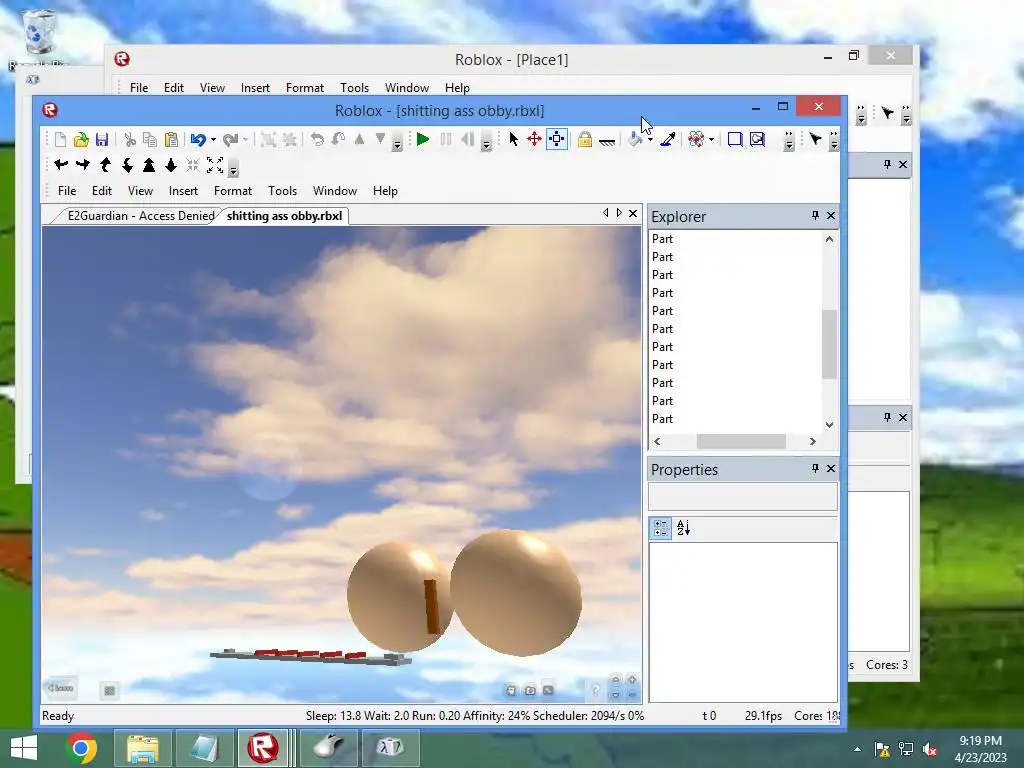
Task: Toggle Categorized view in Properties
Action: (660, 528)
